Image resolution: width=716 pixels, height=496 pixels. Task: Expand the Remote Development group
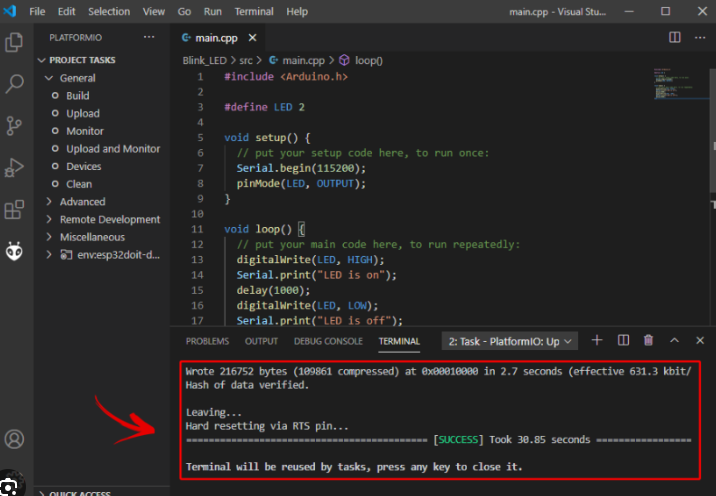pos(109,219)
